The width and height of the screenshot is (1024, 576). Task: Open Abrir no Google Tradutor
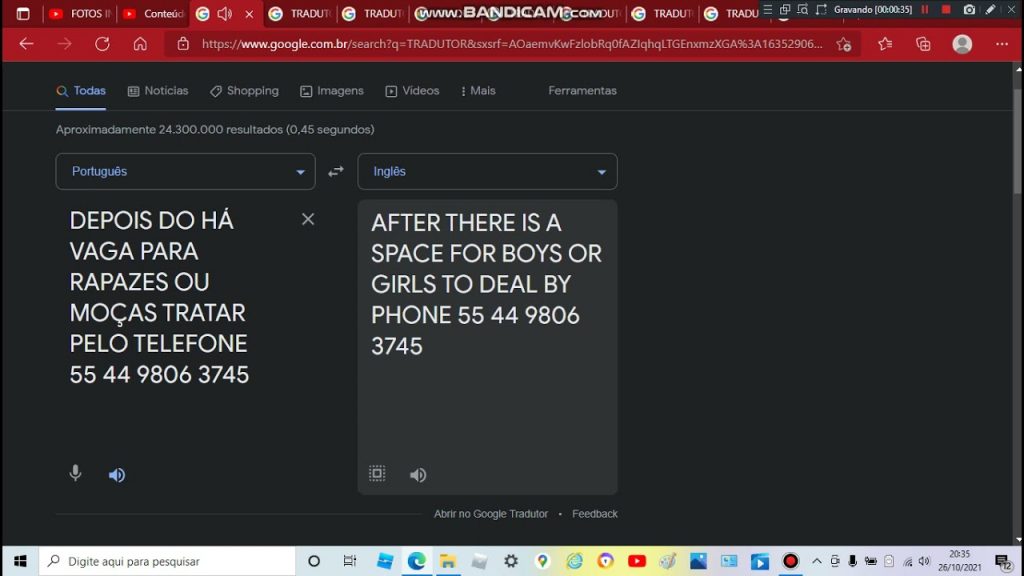(x=491, y=513)
